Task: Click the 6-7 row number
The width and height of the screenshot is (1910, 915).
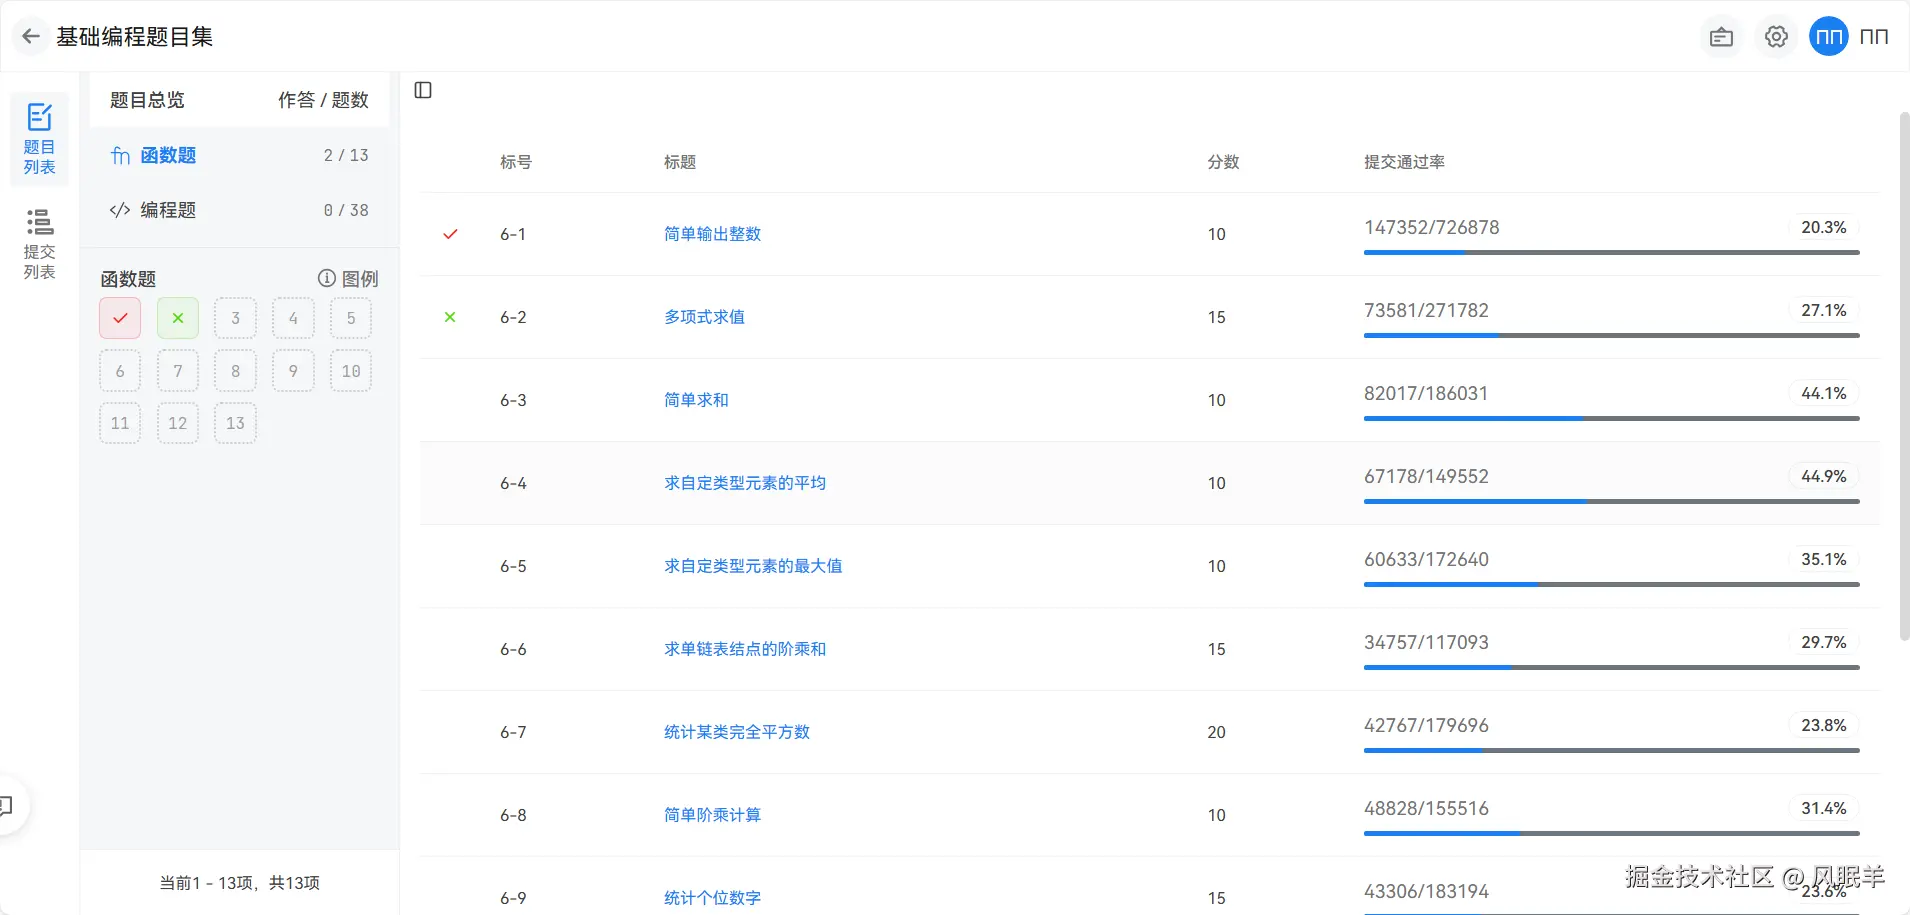Action: [513, 732]
